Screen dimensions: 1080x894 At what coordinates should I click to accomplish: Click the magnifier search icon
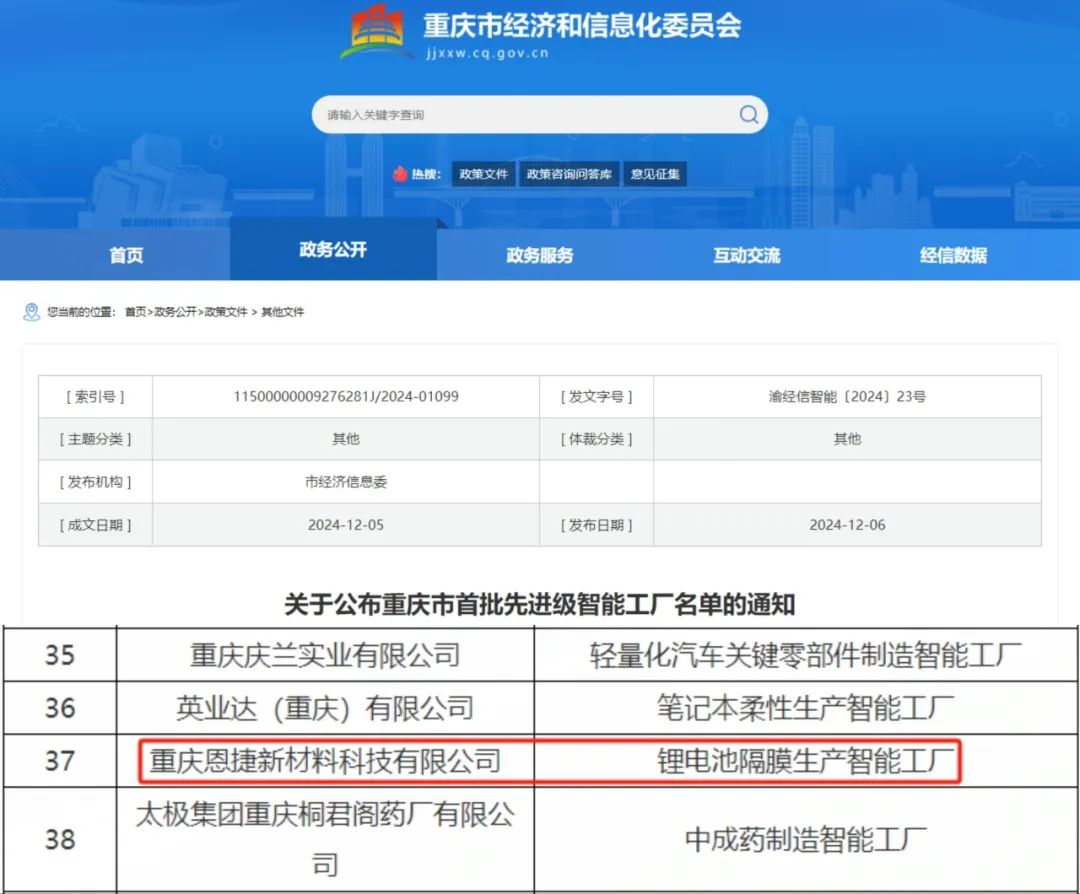tap(748, 115)
